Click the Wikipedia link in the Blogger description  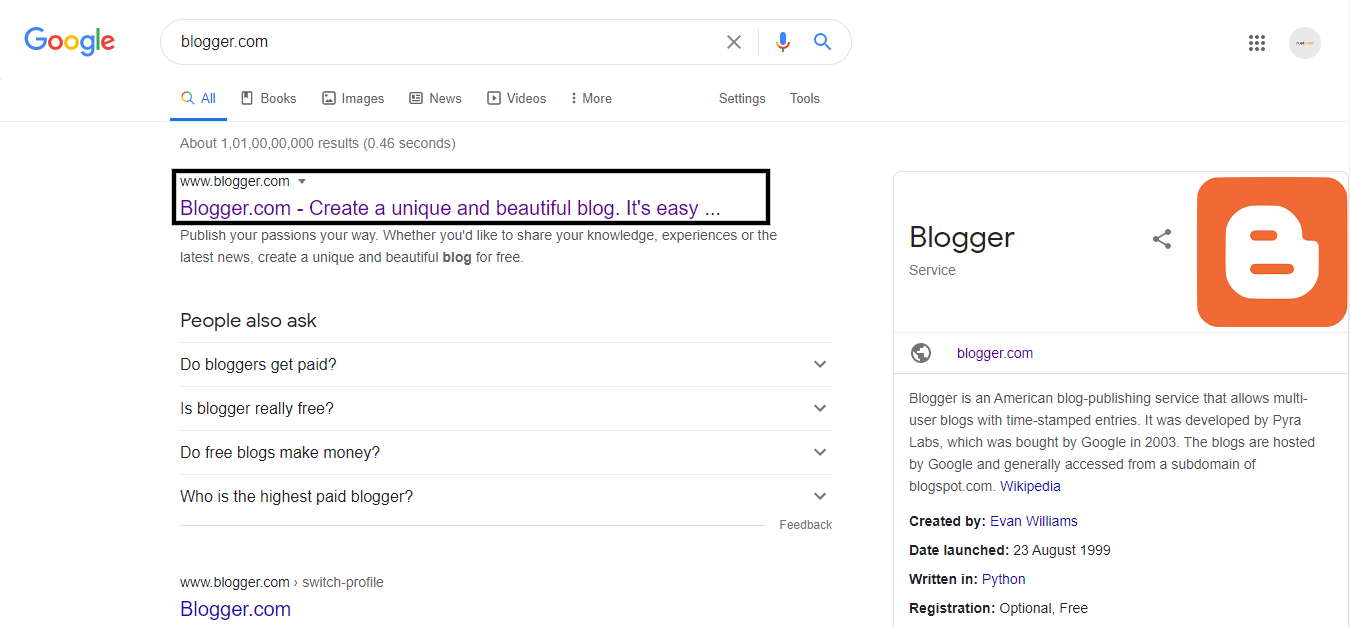point(1030,485)
